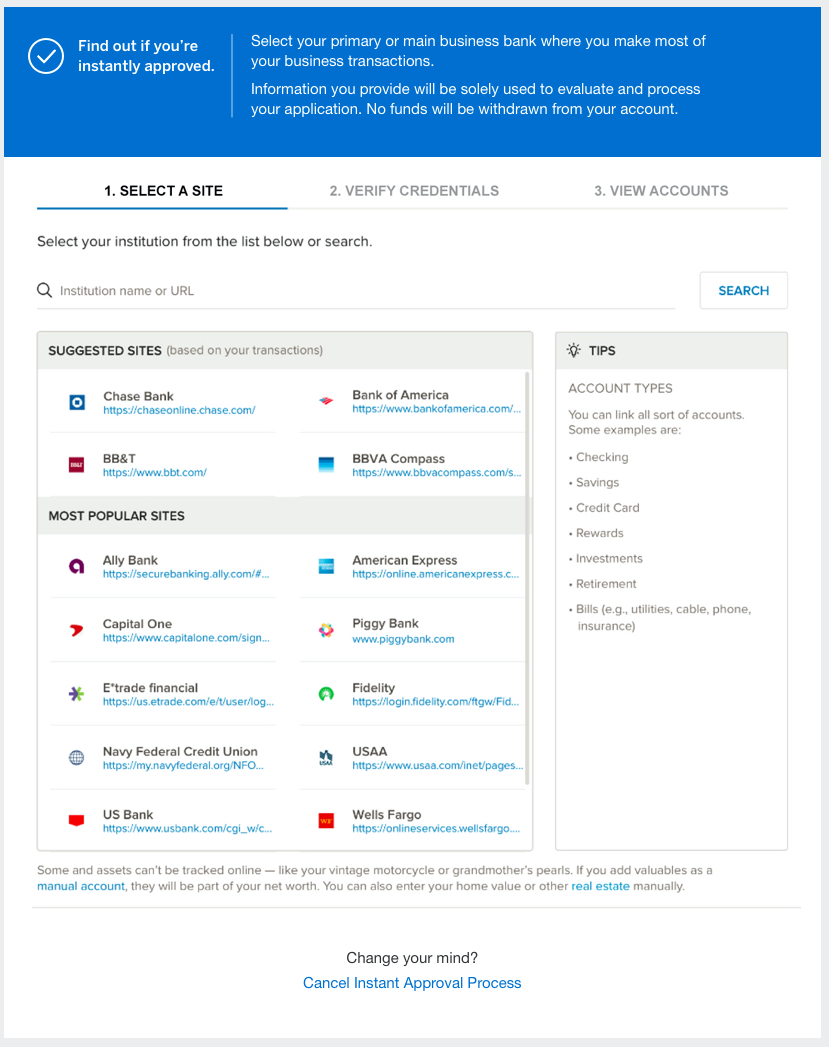Click the Navy Federal globe icon
This screenshot has width=829, height=1047.
pos(76,758)
